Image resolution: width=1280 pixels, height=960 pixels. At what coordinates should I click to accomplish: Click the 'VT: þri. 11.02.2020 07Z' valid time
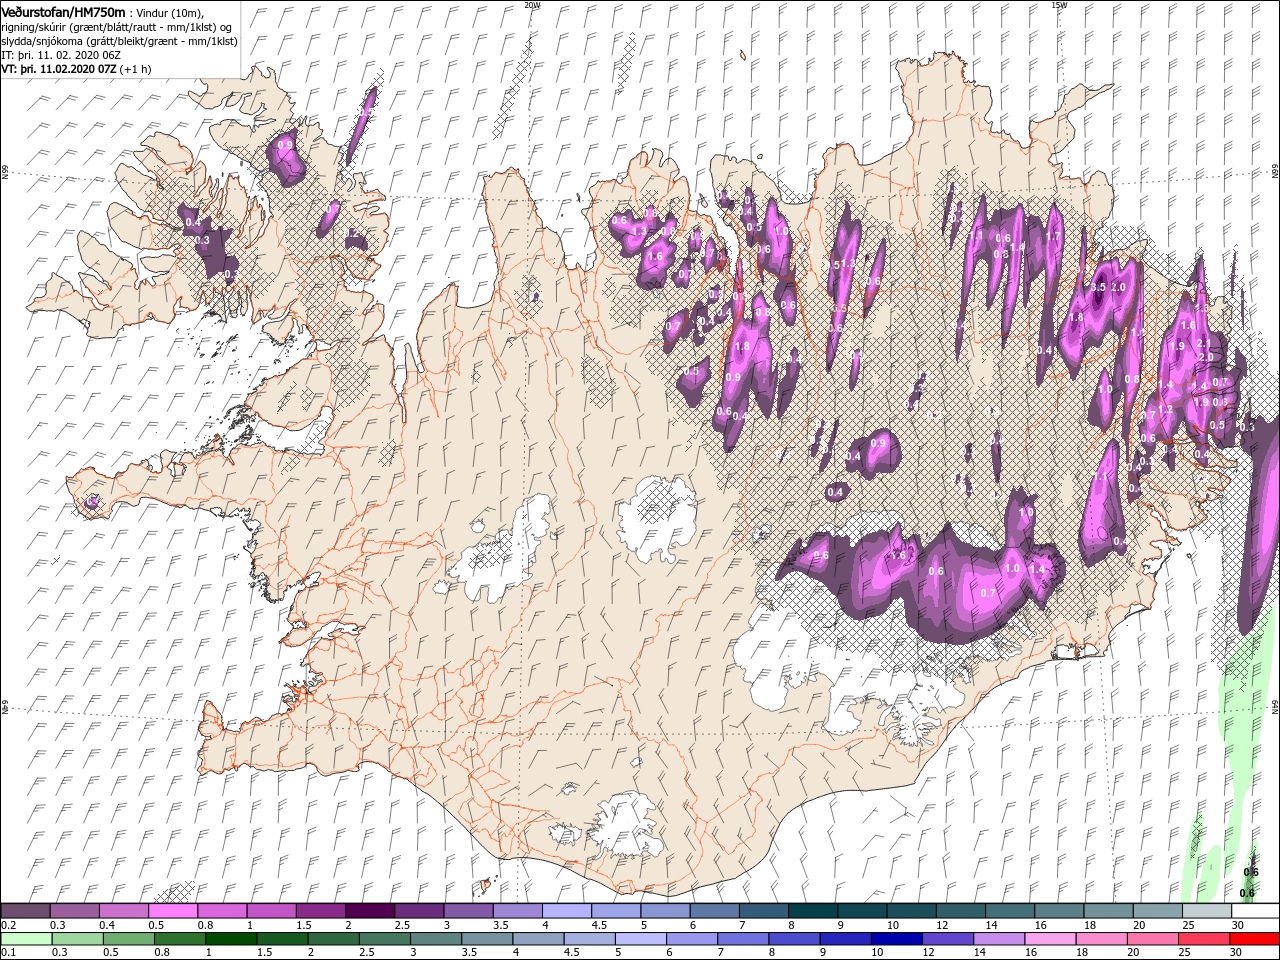(x=60, y=70)
